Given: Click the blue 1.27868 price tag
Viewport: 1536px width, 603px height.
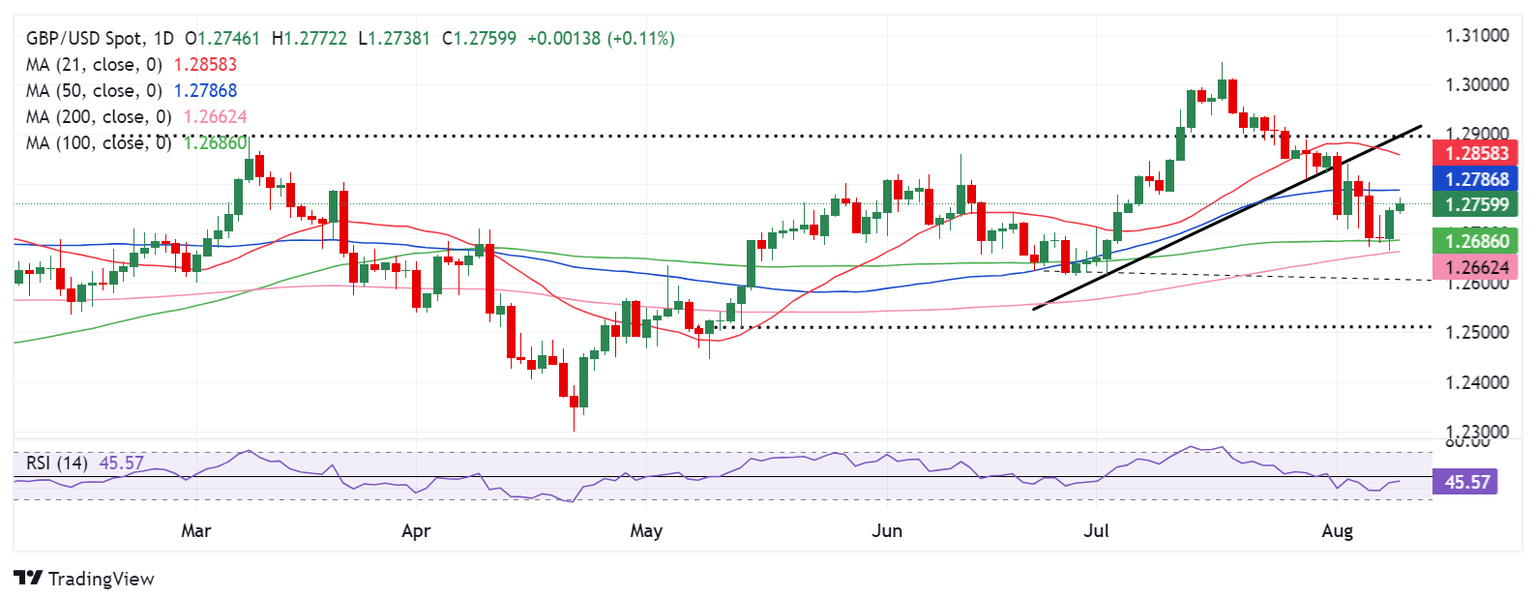Looking at the screenshot, I should (1476, 180).
